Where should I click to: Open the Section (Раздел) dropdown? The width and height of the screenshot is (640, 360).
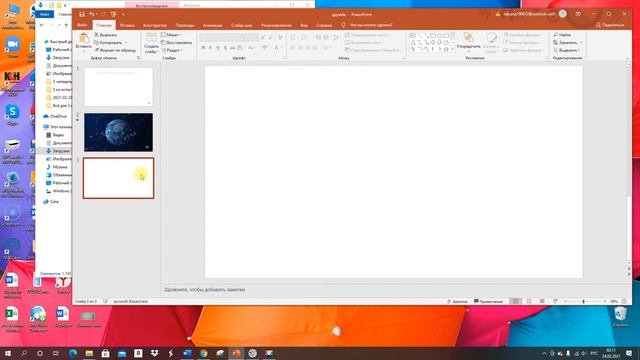click(172, 50)
